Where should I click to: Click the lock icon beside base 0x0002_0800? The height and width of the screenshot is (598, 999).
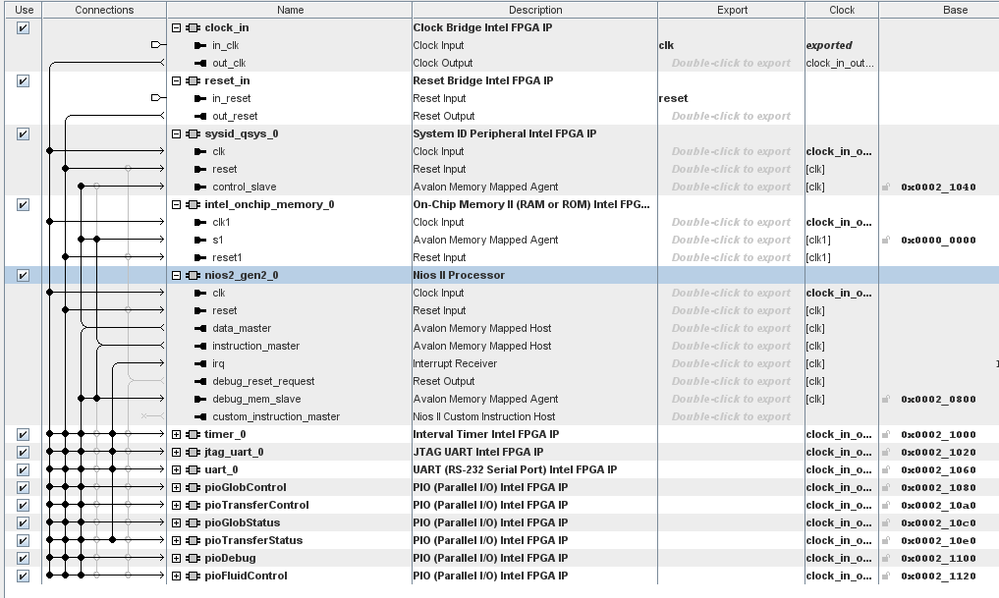click(886, 399)
